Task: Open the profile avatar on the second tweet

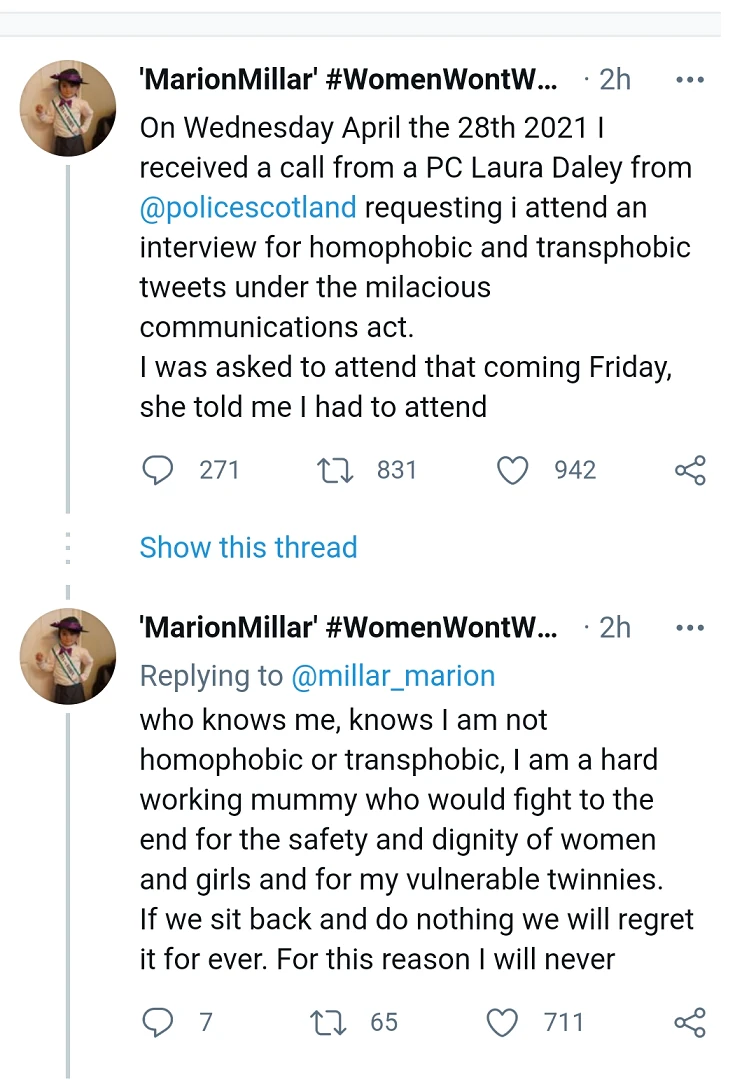Action: pyautogui.click(x=68, y=656)
